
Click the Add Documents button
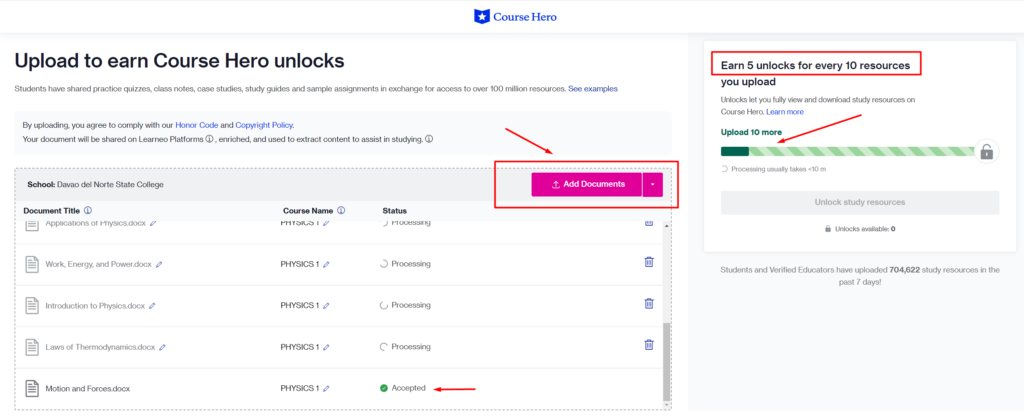[x=586, y=184]
